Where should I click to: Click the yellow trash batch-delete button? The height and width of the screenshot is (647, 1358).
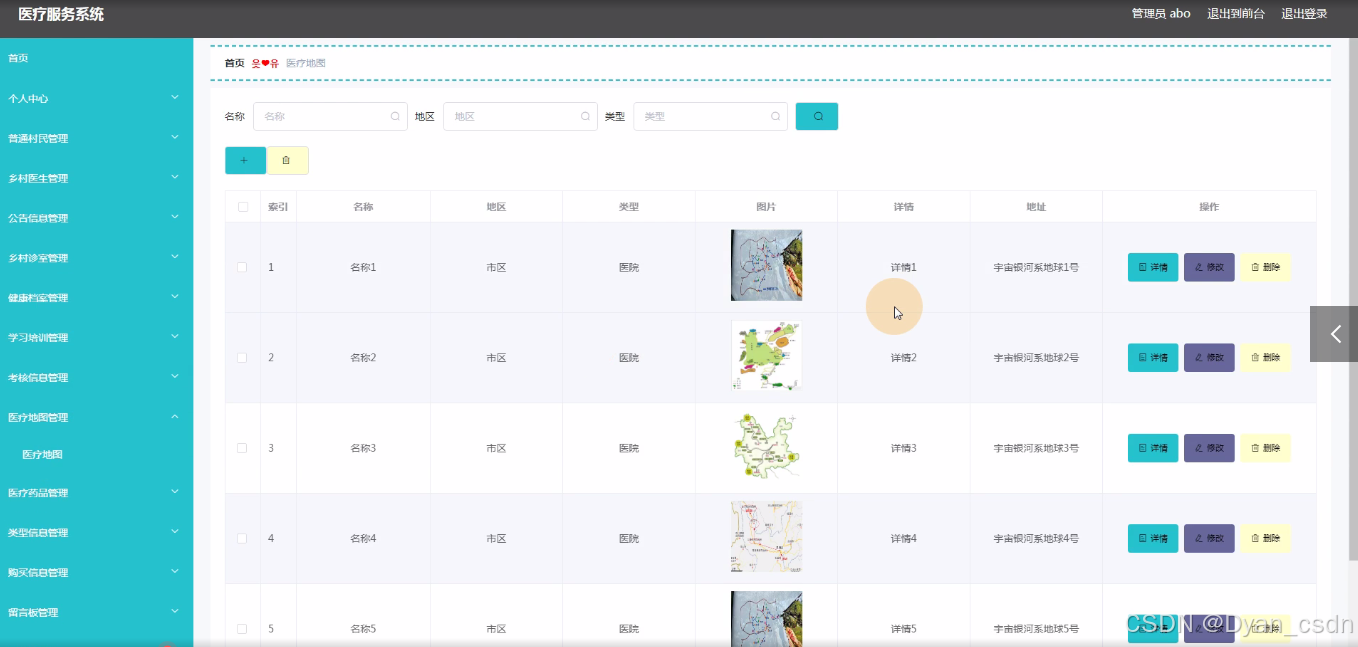[287, 160]
